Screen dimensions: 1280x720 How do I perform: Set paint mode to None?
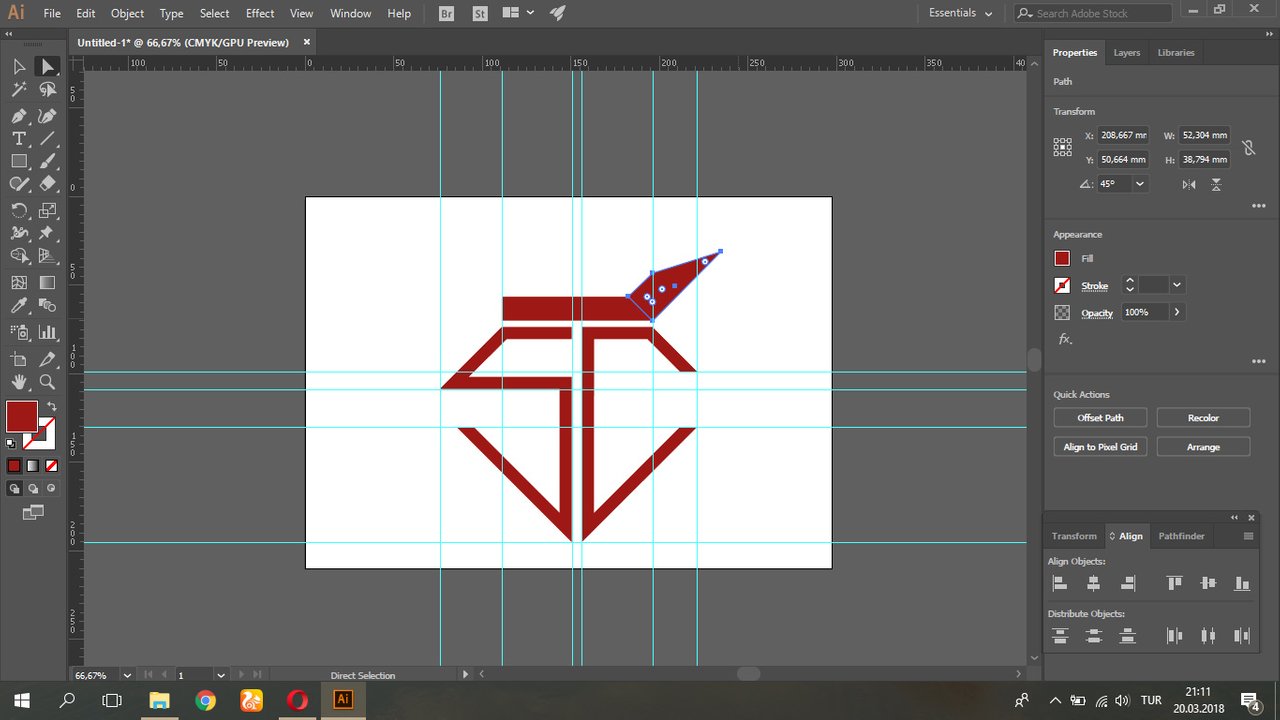pos(52,466)
